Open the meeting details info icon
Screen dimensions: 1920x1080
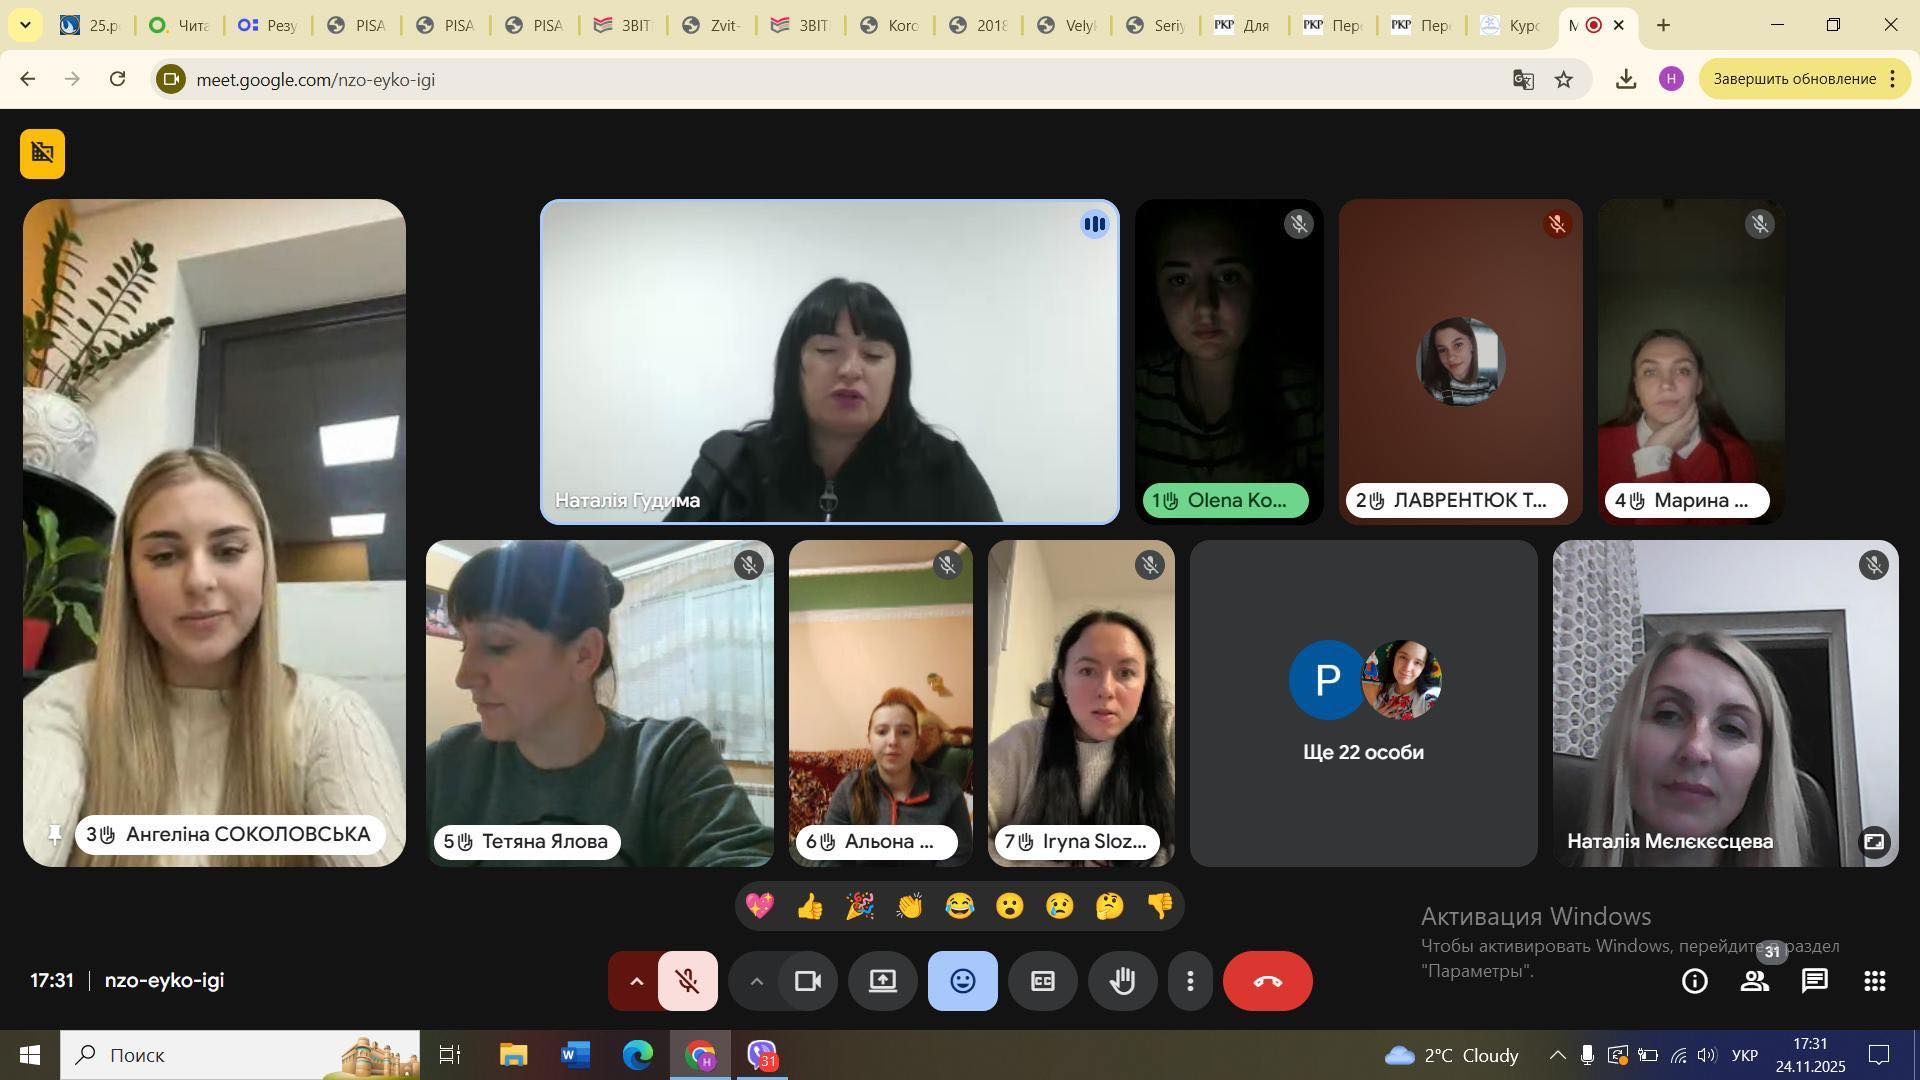[x=1694, y=981]
